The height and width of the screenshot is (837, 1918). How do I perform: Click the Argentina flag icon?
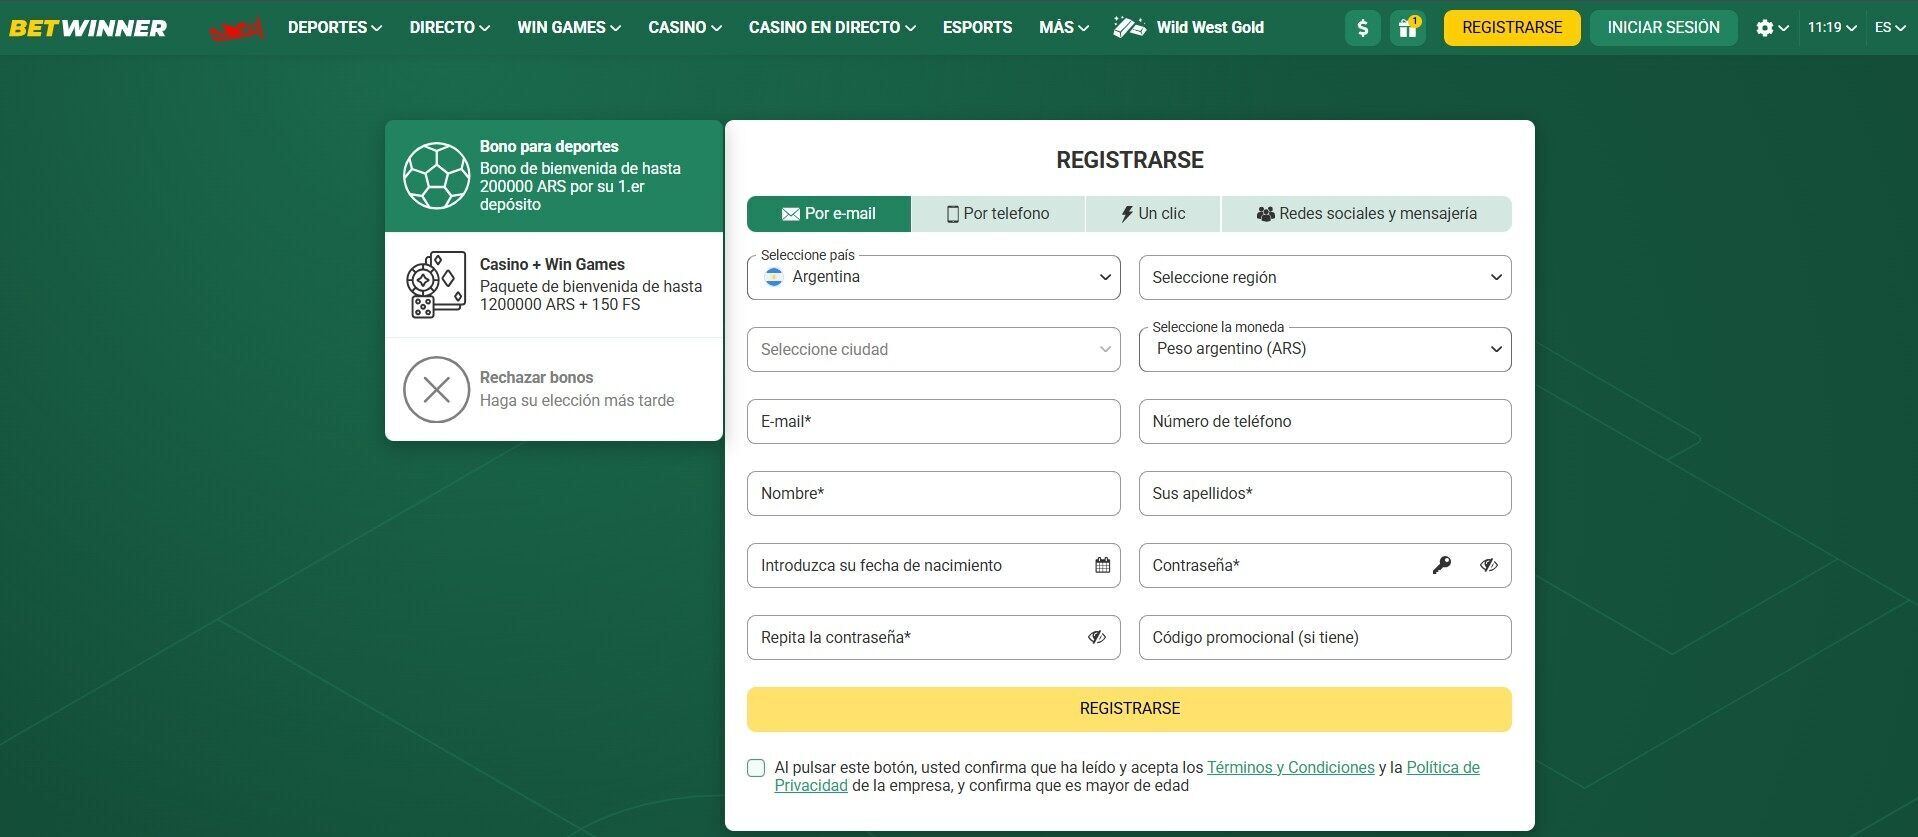[774, 277]
